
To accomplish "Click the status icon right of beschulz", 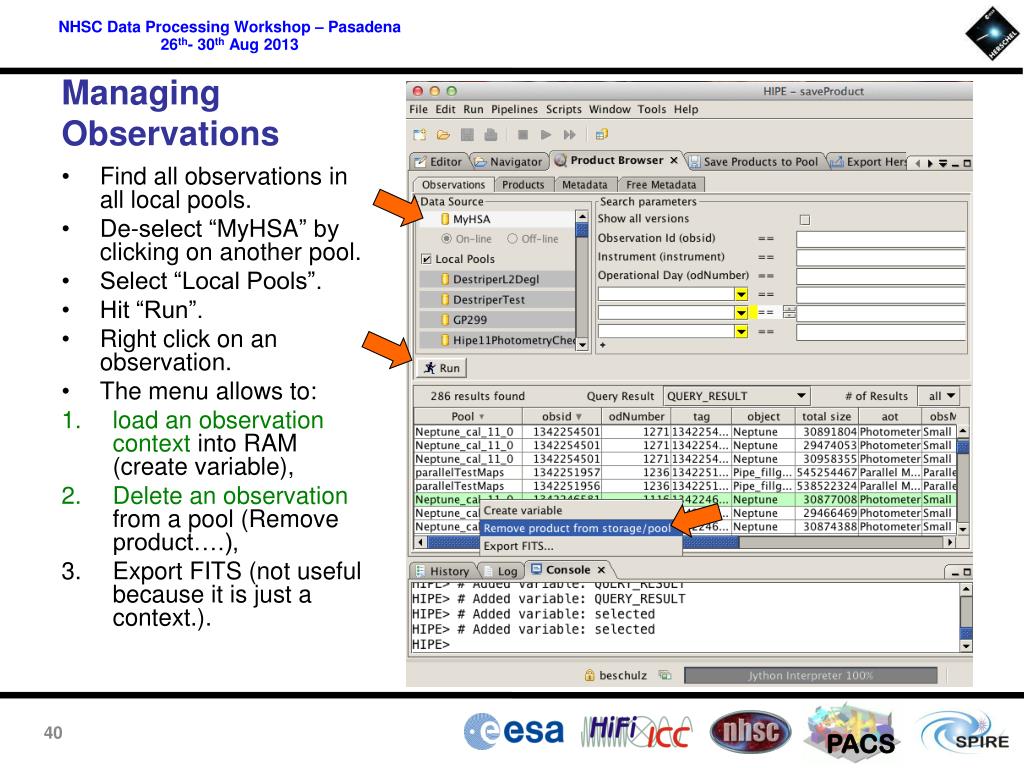I will pos(665,675).
